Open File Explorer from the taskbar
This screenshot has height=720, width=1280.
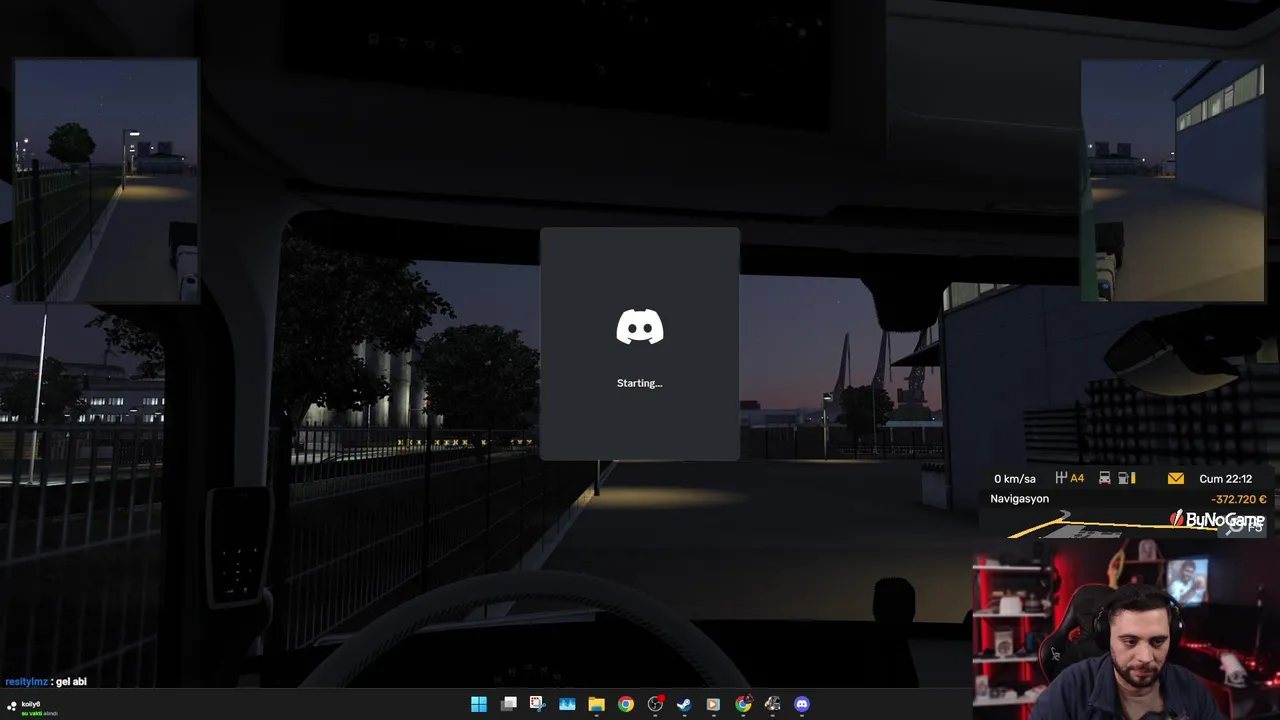click(596, 704)
